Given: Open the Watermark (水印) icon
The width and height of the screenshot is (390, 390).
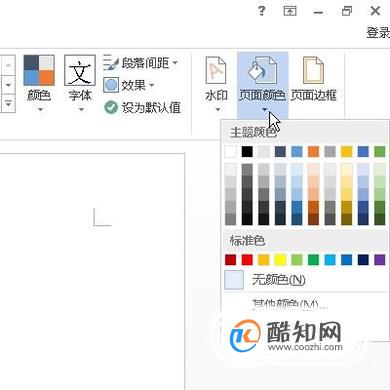Looking at the screenshot, I should [x=216, y=70].
